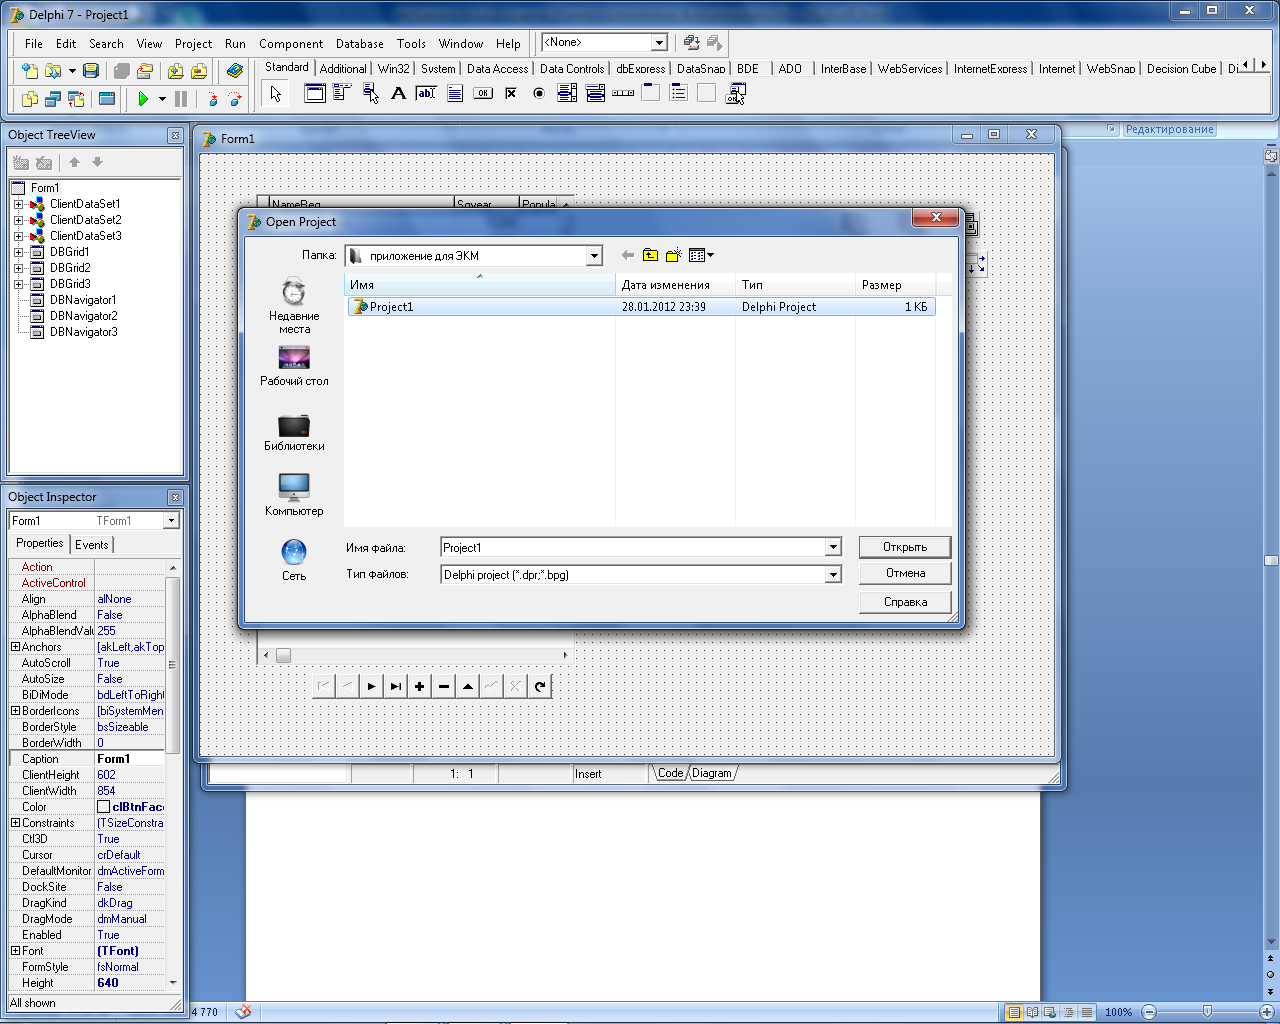Click the Справка button
The width and height of the screenshot is (1280, 1024).
click(905, 602)
